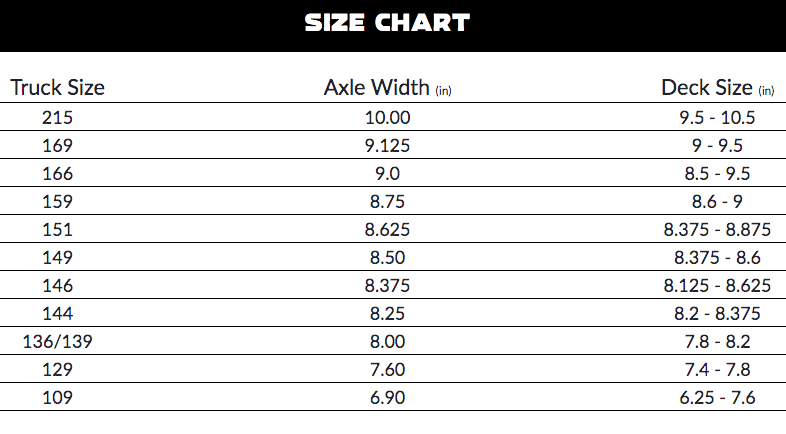Image resolution: width=786 pixels, height=434 pixels.
Task: Click axle width value 10.00
Action: (387, 117)
